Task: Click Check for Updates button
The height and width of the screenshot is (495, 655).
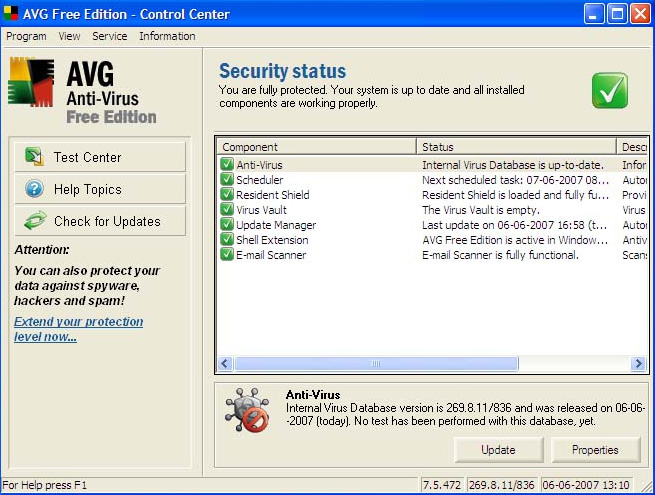Action: (x=100, y=221)
